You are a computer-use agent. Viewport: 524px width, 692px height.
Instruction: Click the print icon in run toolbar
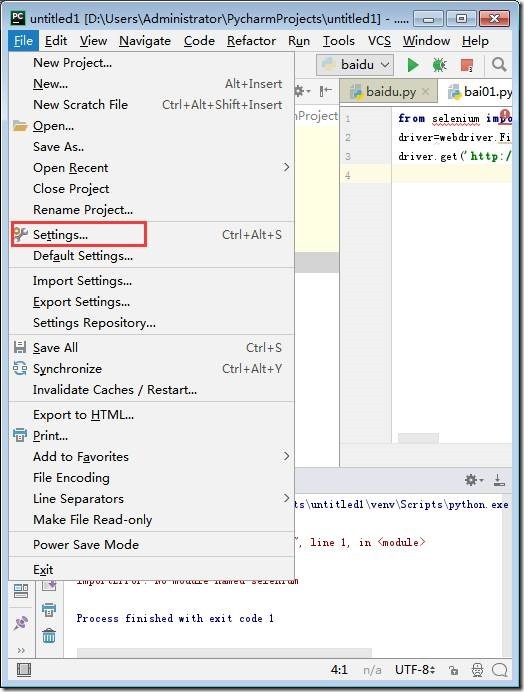[x=49, y=610]
